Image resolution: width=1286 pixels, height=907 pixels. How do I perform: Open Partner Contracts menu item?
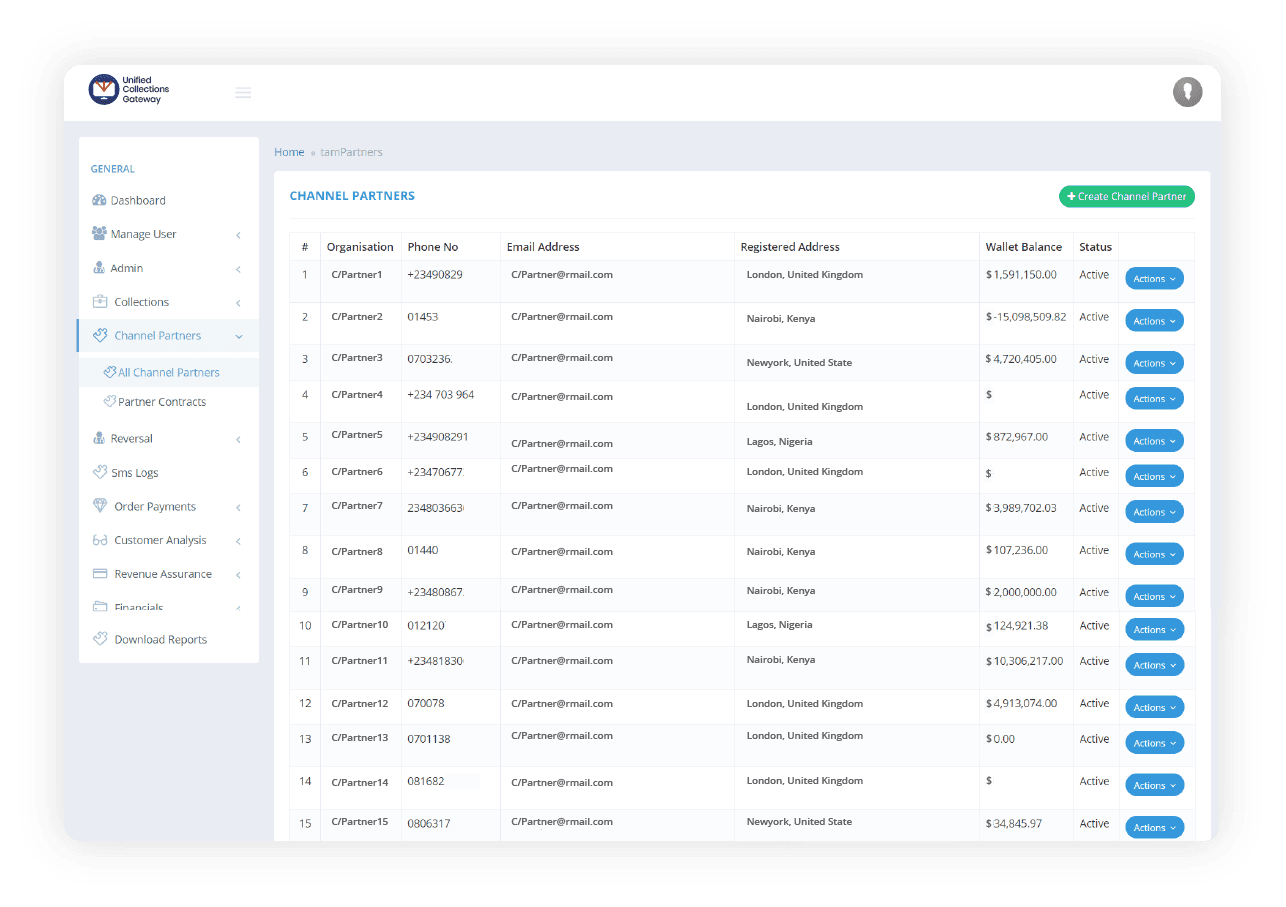pos(168,402)
